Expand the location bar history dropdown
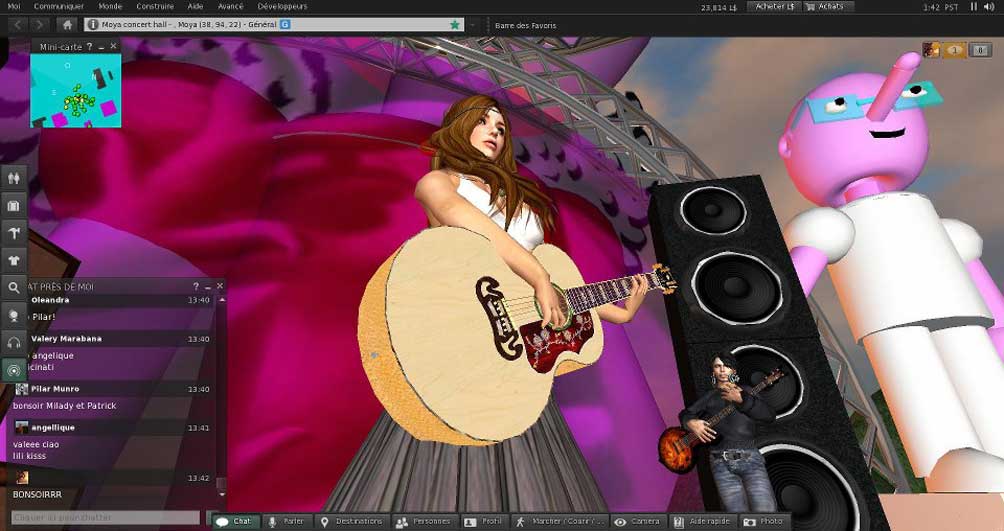 (470, 24)
